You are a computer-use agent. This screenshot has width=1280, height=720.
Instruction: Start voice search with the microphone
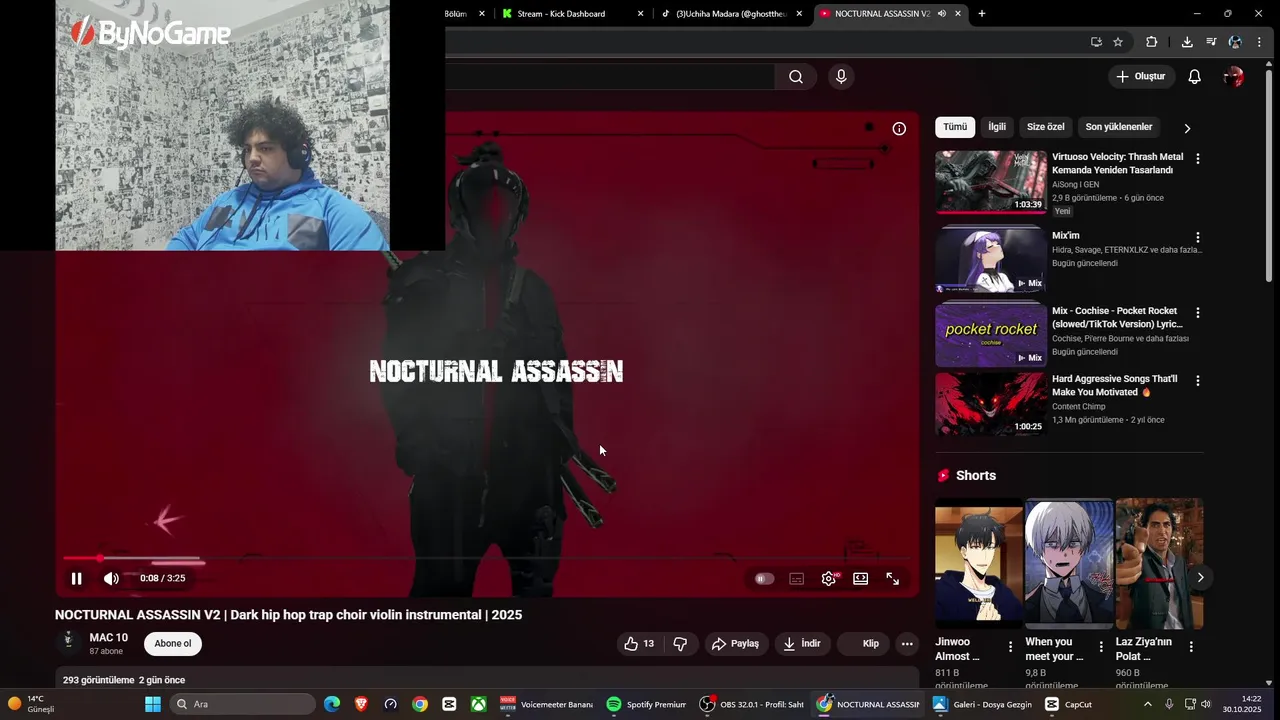(x=841, y=77)
